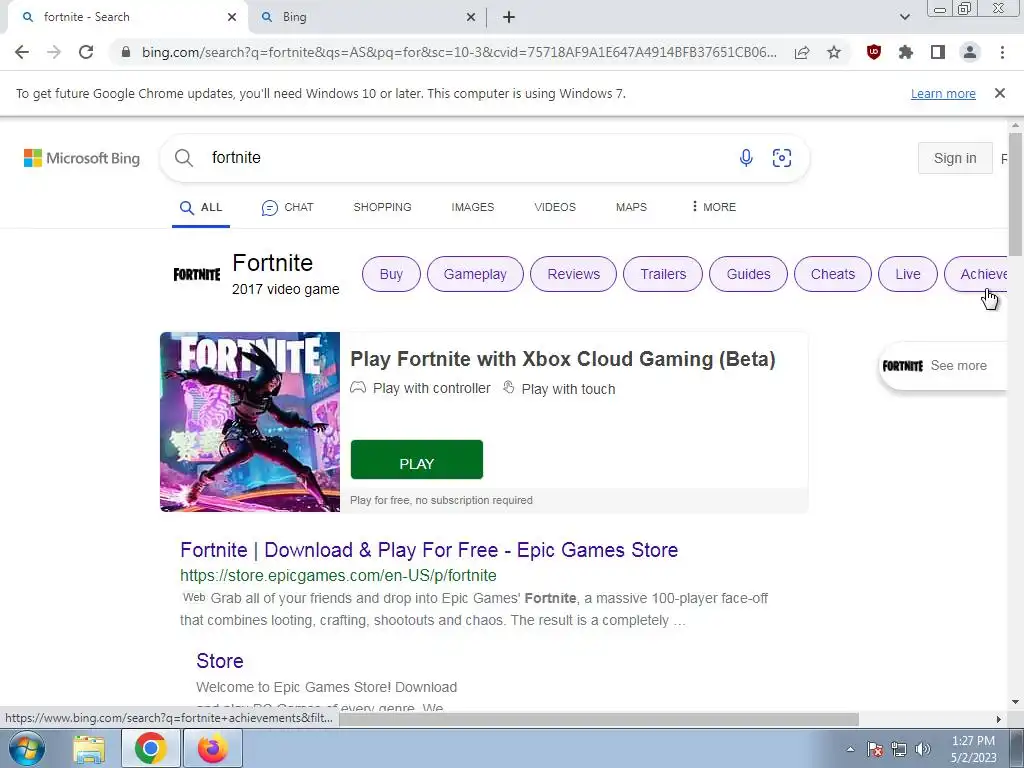
Task: Switch to the IMAGES tab
Action: click(473, 207)
